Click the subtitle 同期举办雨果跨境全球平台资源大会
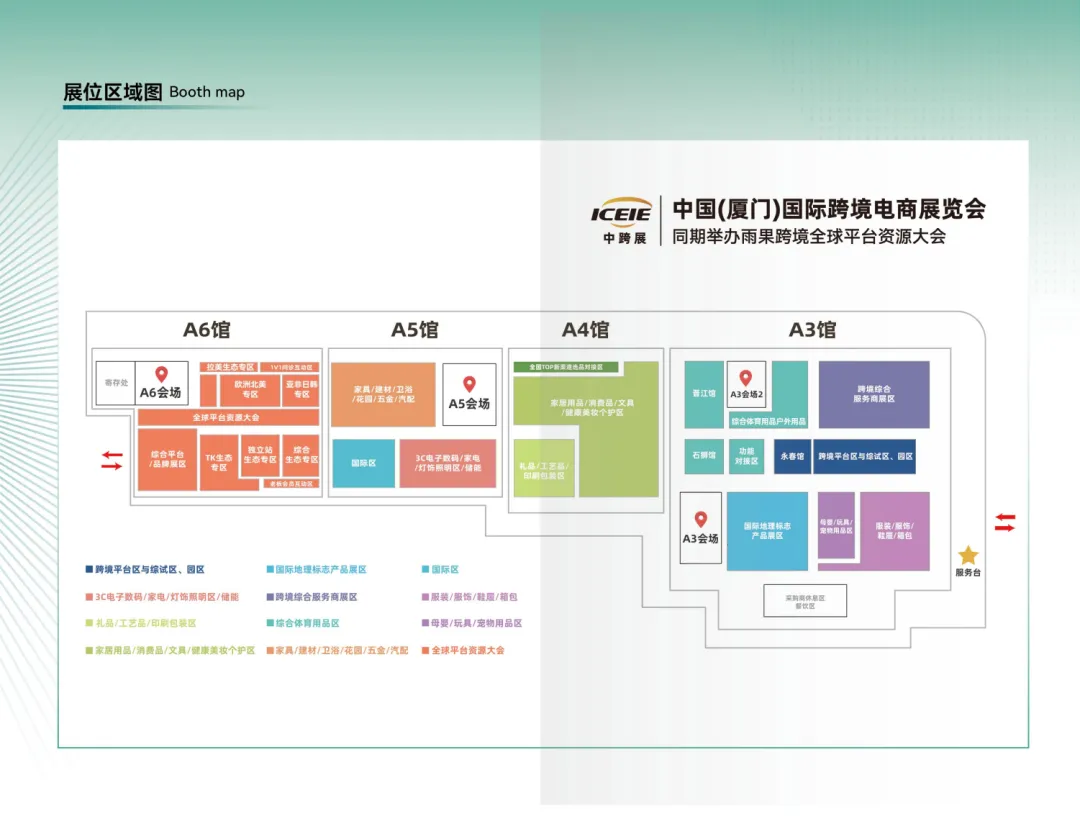Image resolution: width=1080 pixels, height=816 pixels. tap(809, 236)
